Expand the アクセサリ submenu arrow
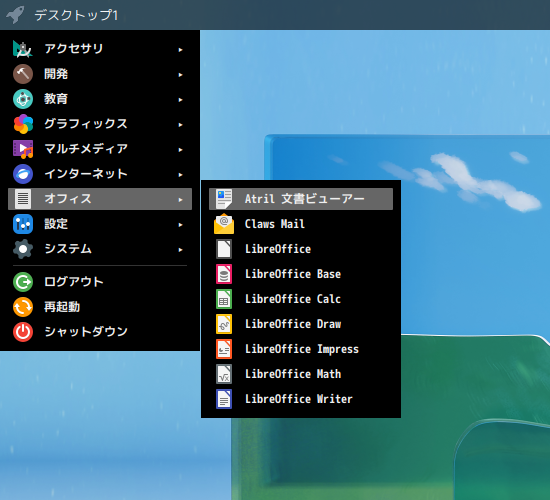The width and height of the screenshot is (550, 500). [x=180, y=50]
